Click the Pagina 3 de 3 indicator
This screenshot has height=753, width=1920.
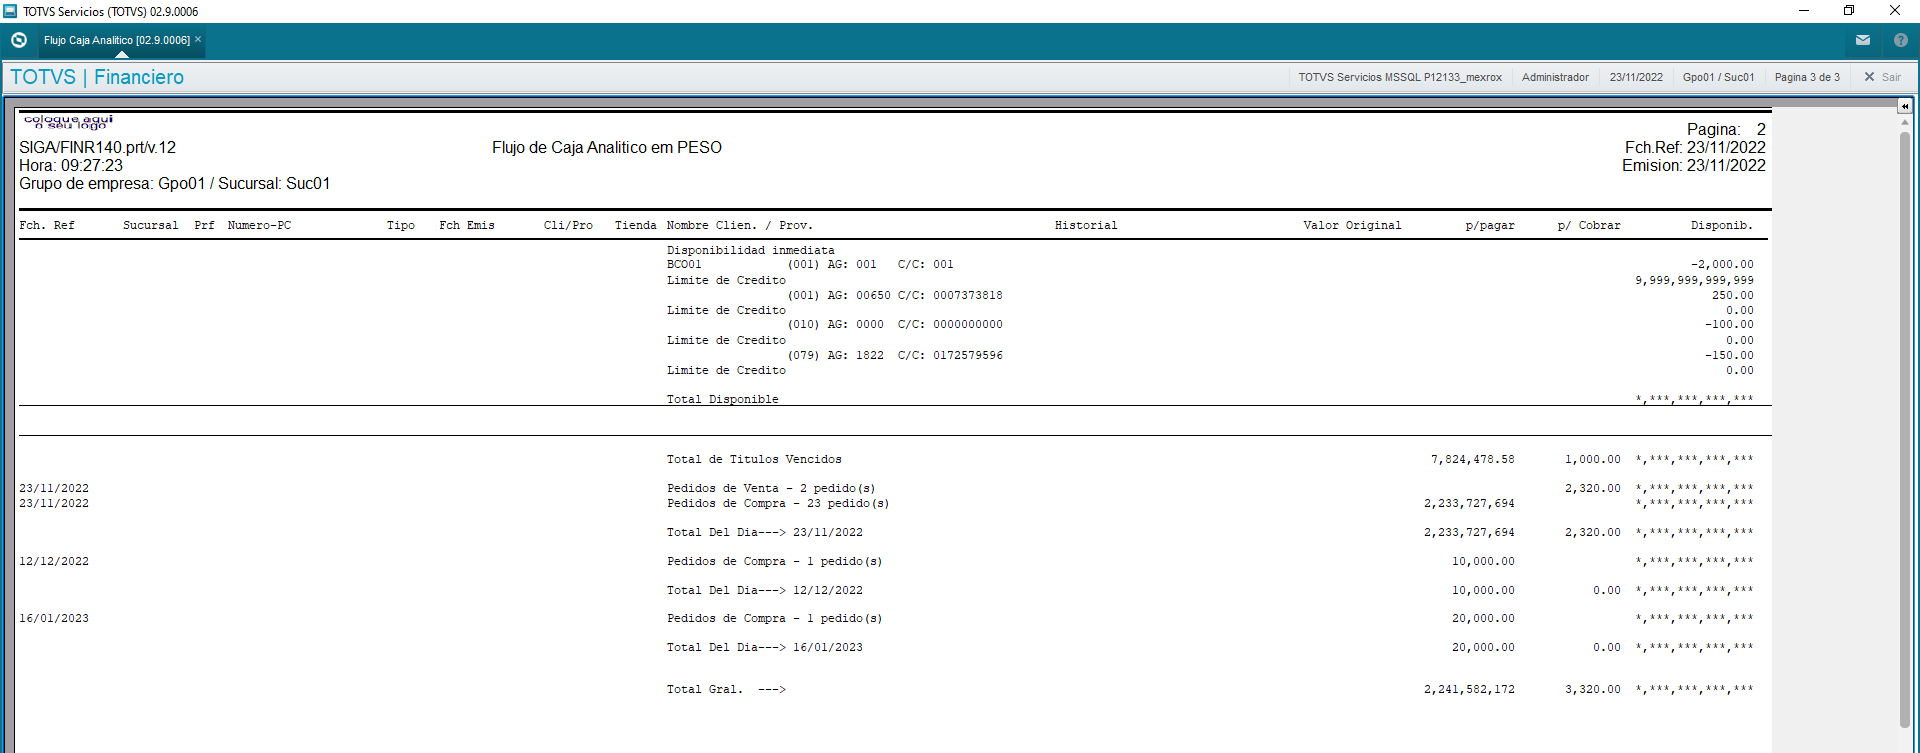[1807, 77]
